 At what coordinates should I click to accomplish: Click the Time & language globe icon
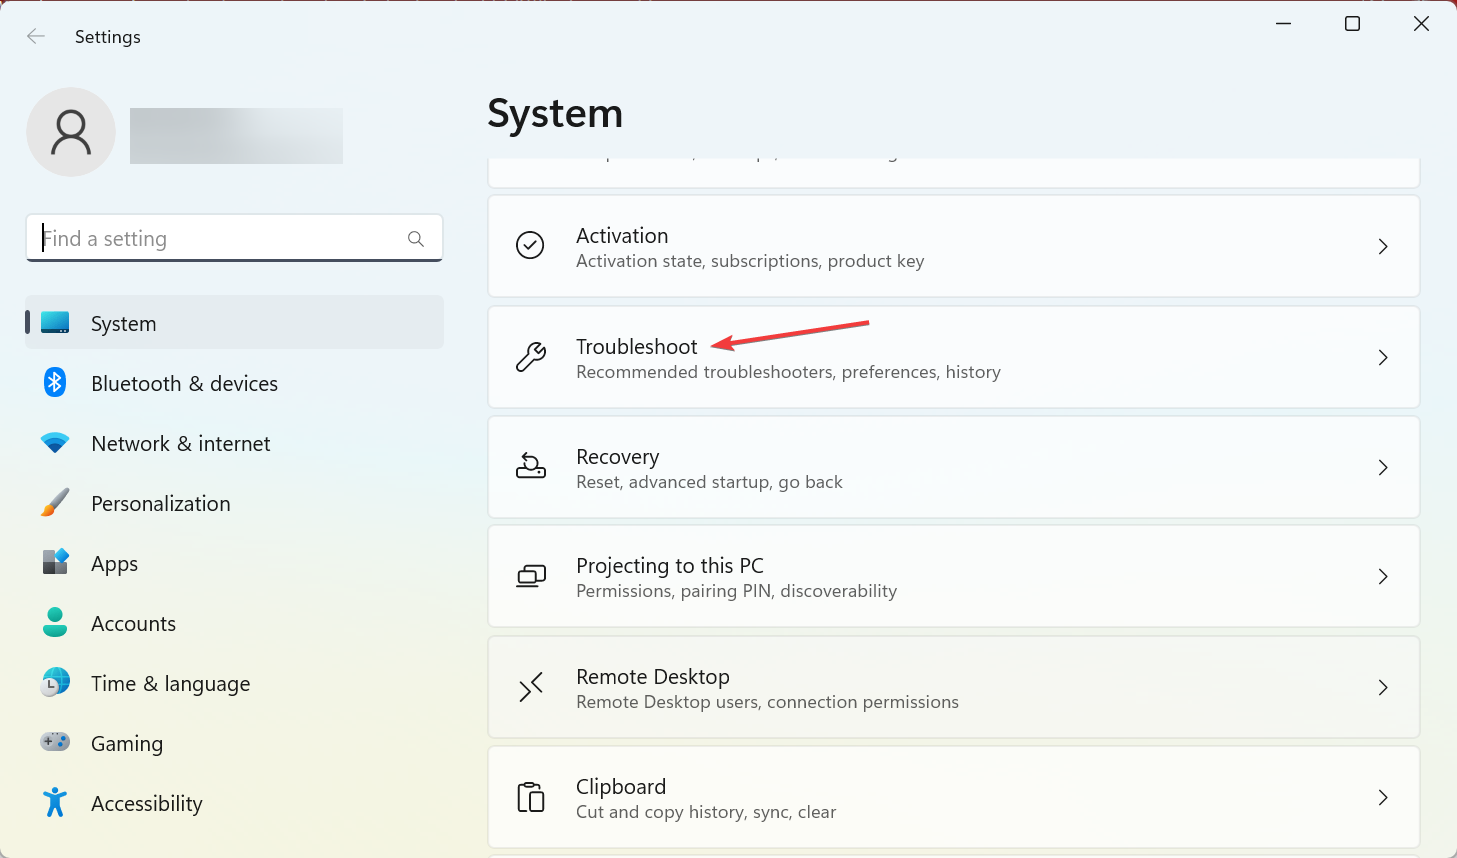[x=55, y=683]
